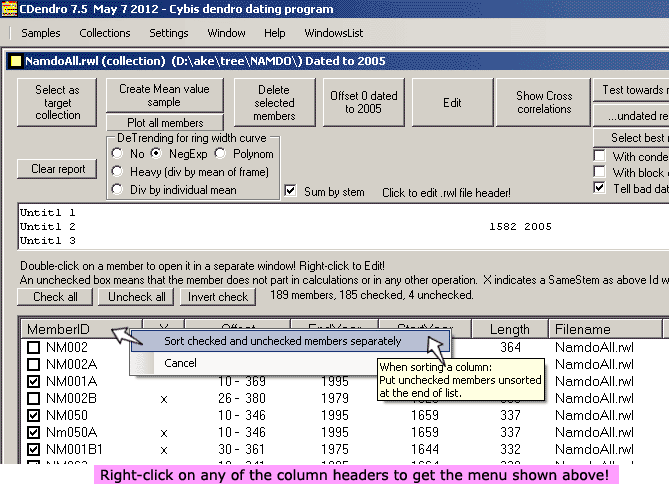Click the Select best button
669x484 pixels.
click(x=631, y=138)
